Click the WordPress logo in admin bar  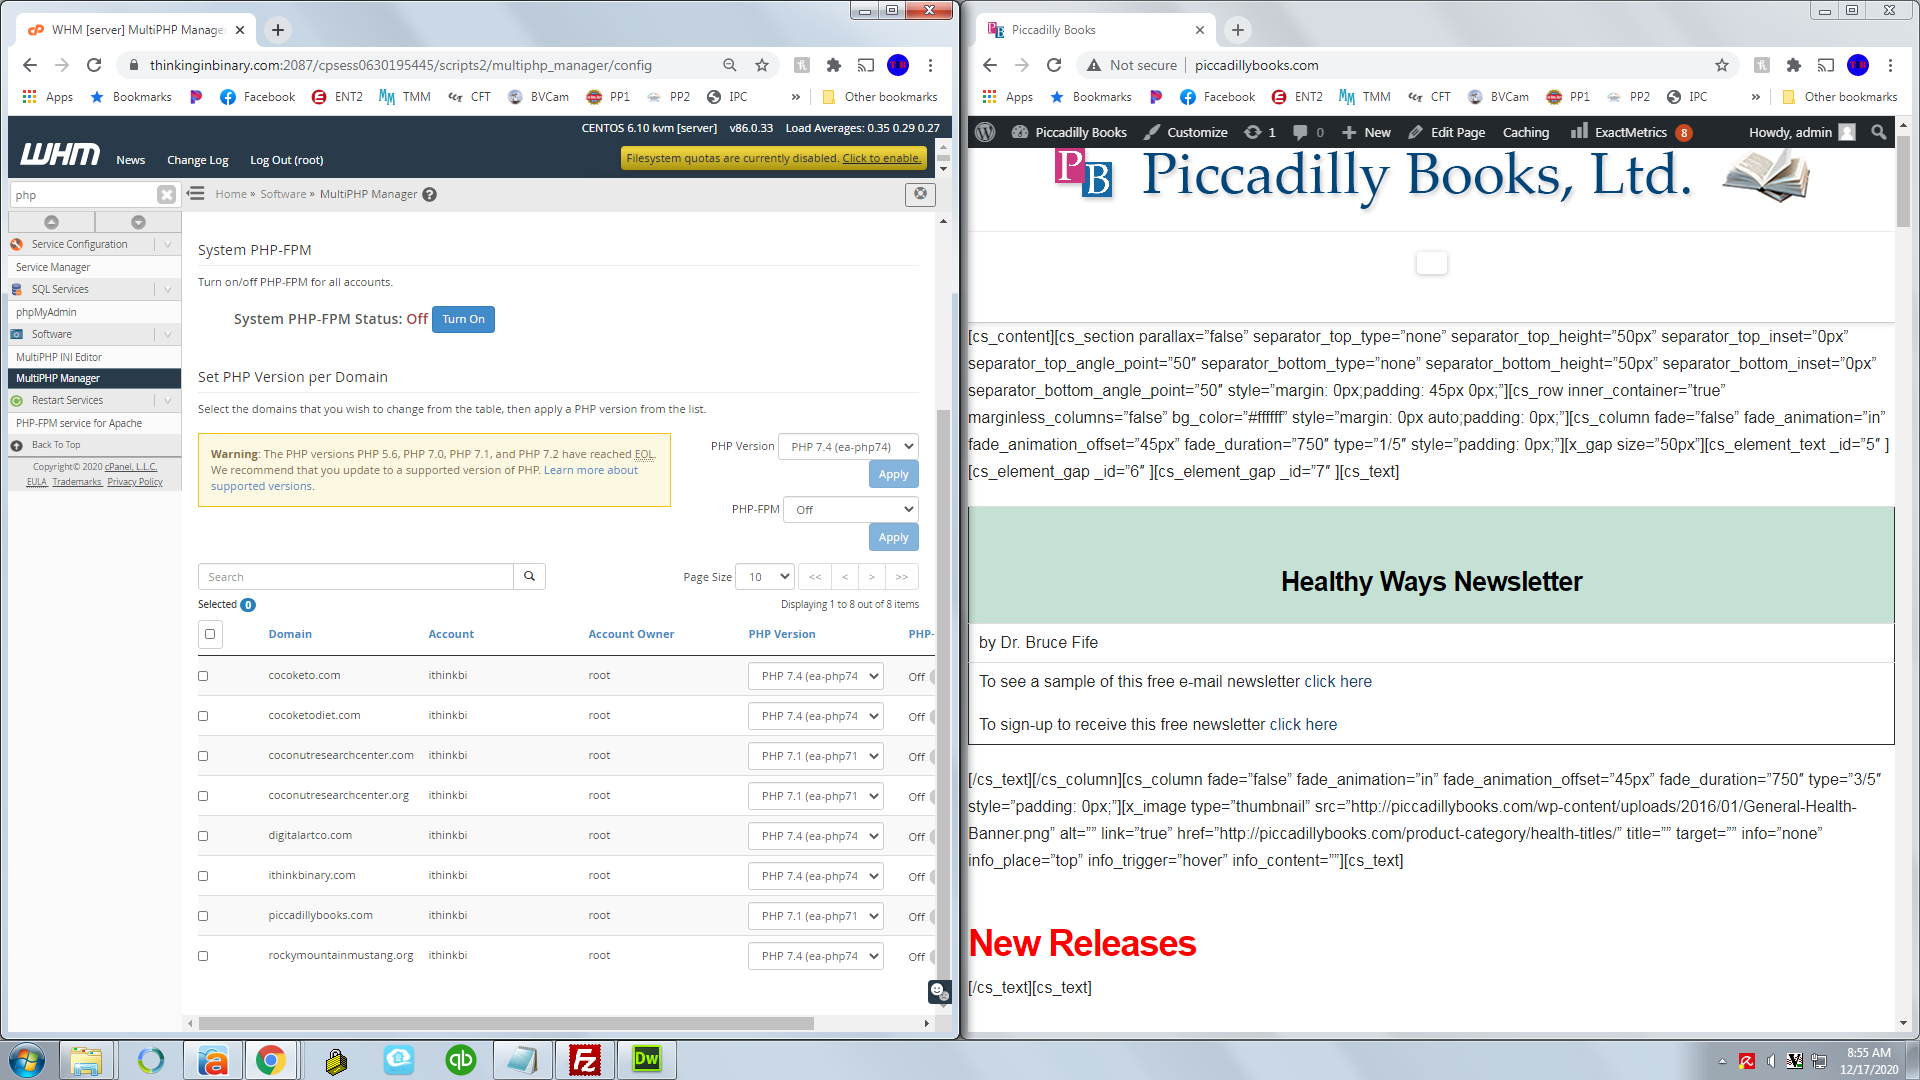[x=985, y=132]
